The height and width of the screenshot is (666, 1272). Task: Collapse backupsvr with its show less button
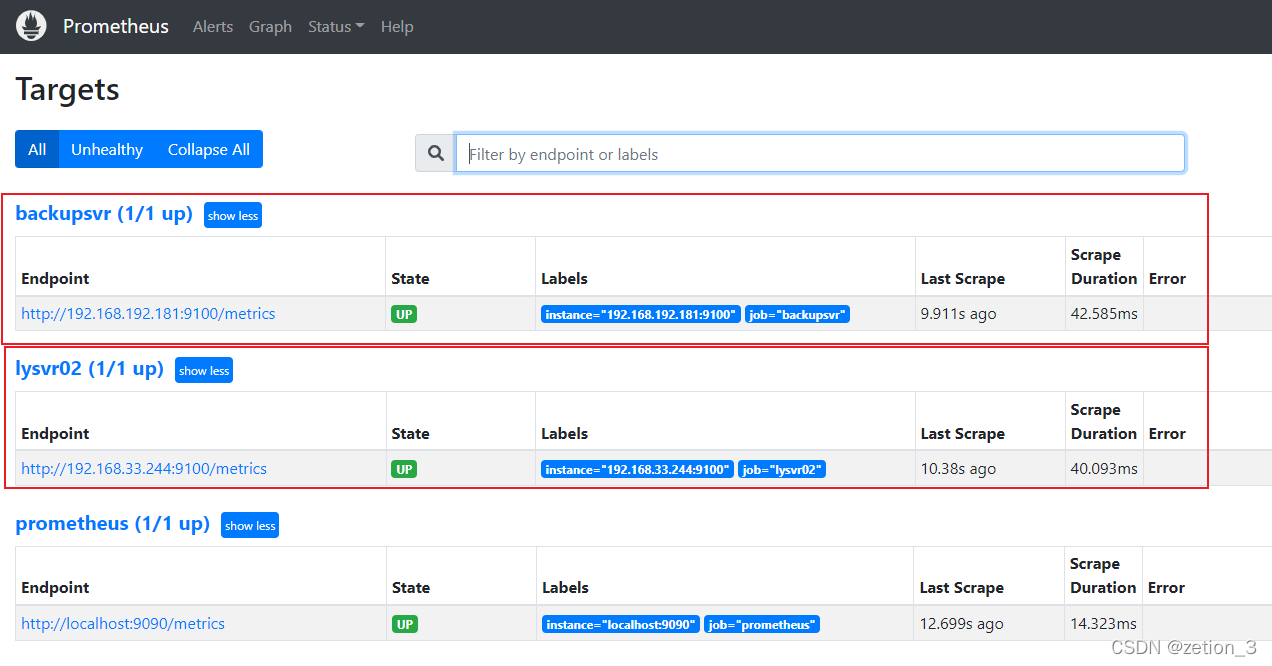click(x=233, y=215)
